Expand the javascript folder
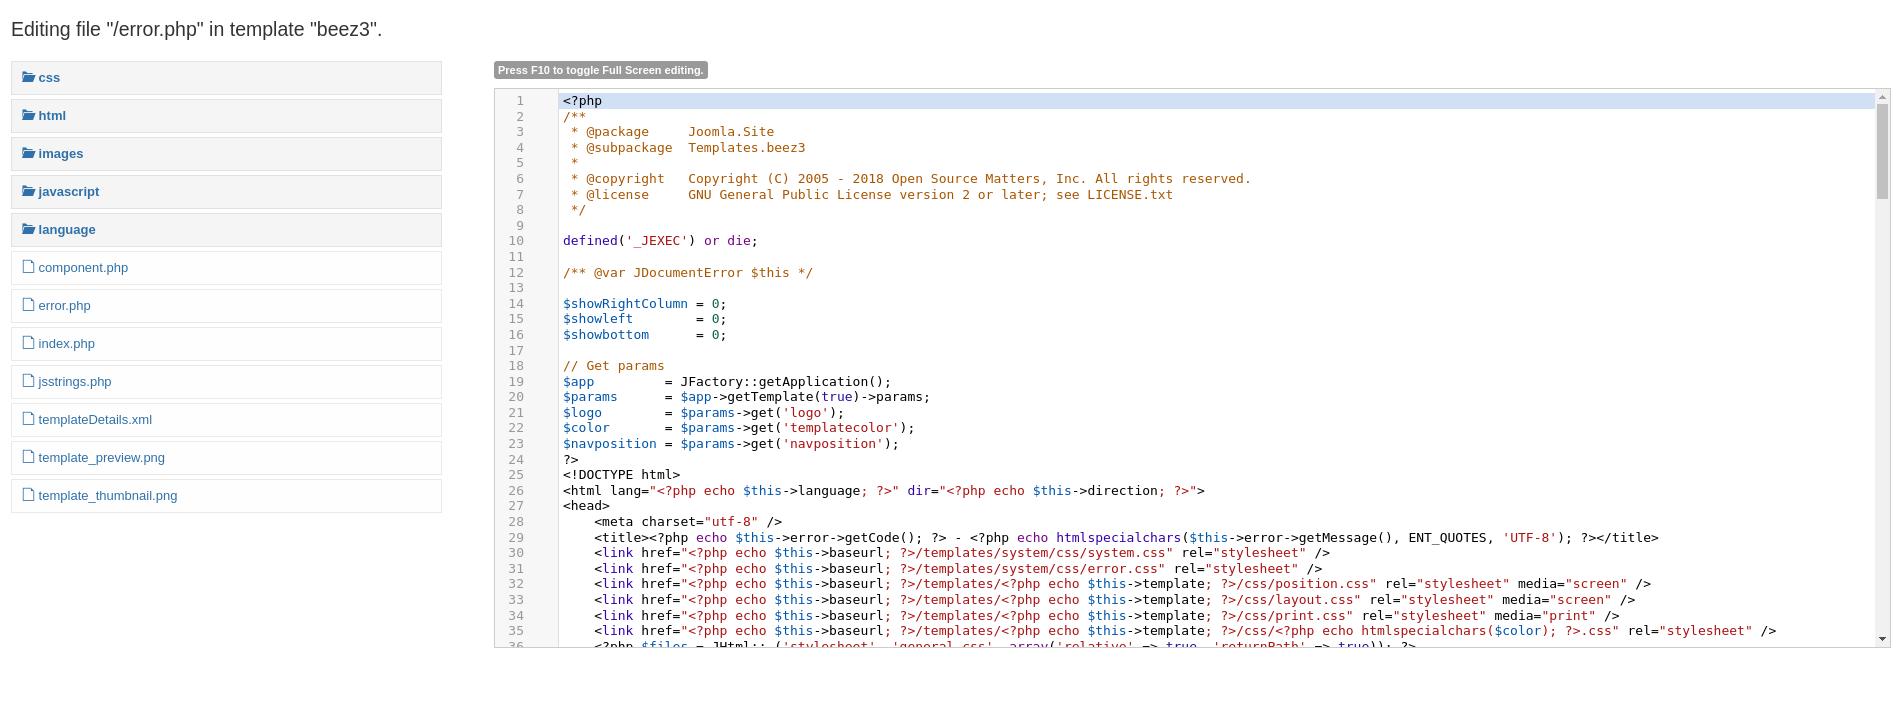Image resolution: width=1901 pixels, height=715 pixels. tap(226, 192)
